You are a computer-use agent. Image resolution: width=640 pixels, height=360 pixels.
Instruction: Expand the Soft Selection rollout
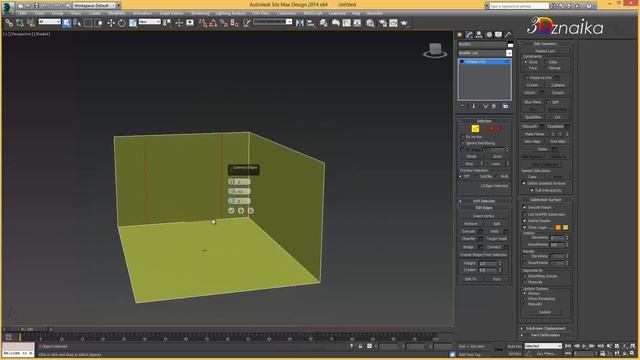click(x=484, y=201)
